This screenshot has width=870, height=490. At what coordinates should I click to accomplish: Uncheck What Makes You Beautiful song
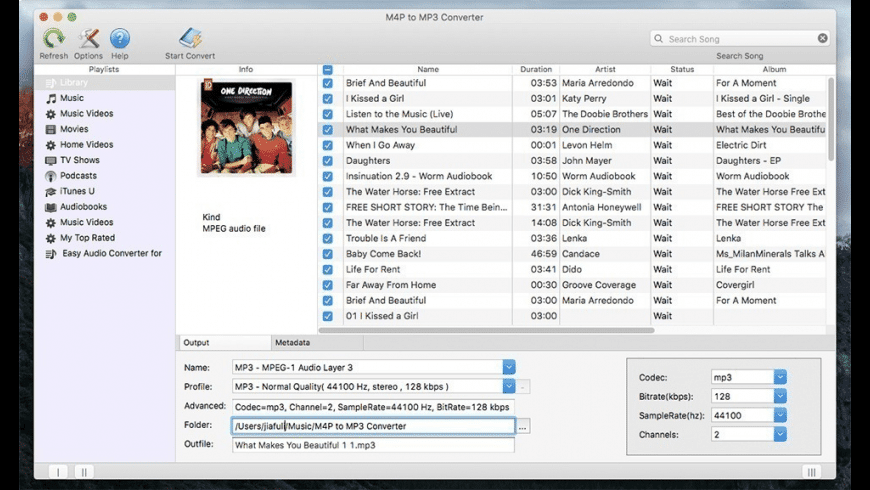click(x=327, y=130)
